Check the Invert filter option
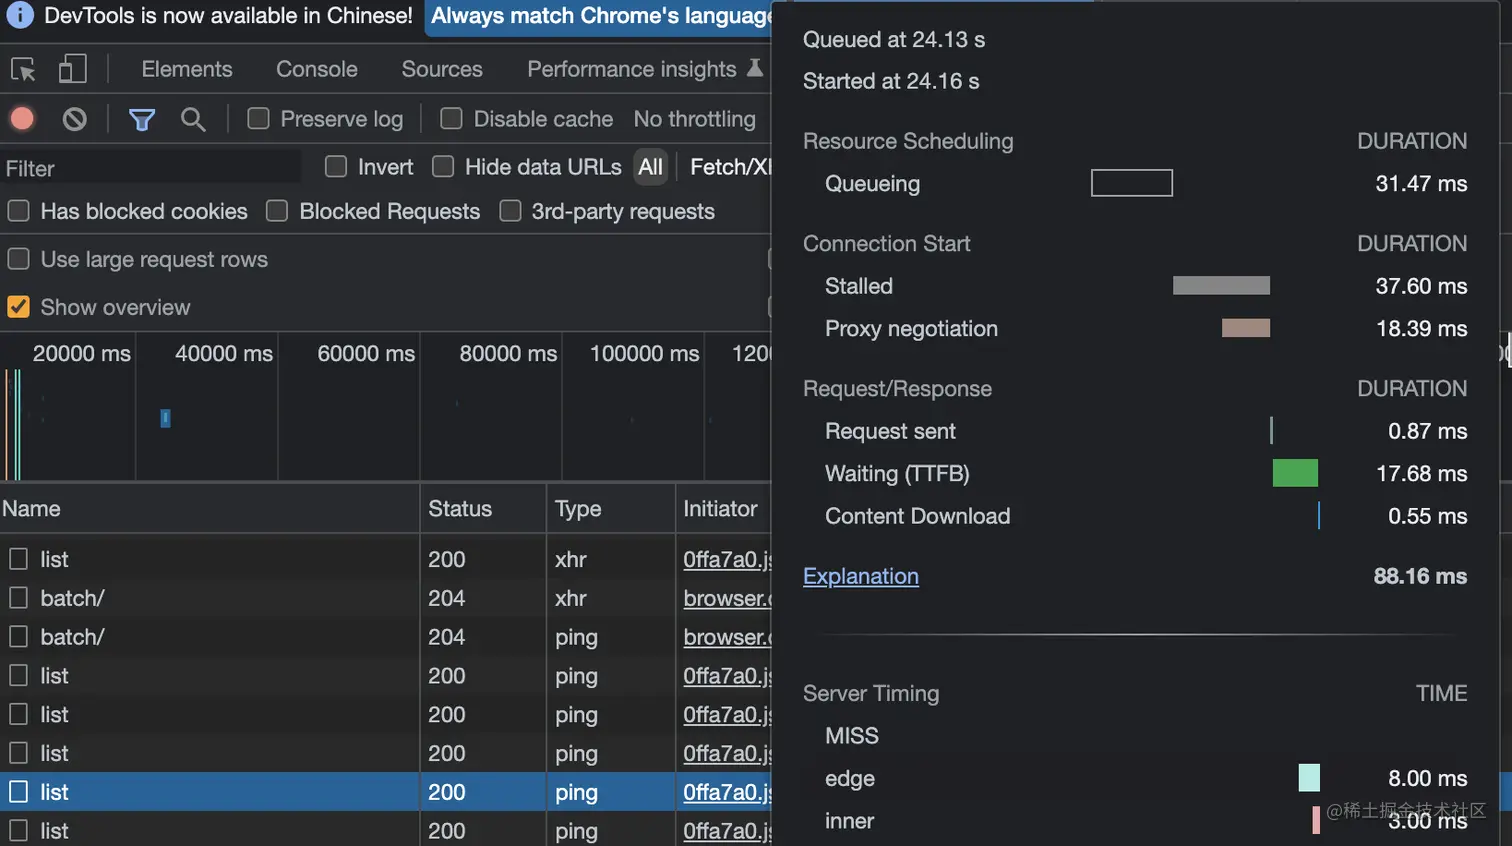The image size is (1512, 846). pos(336,166)
